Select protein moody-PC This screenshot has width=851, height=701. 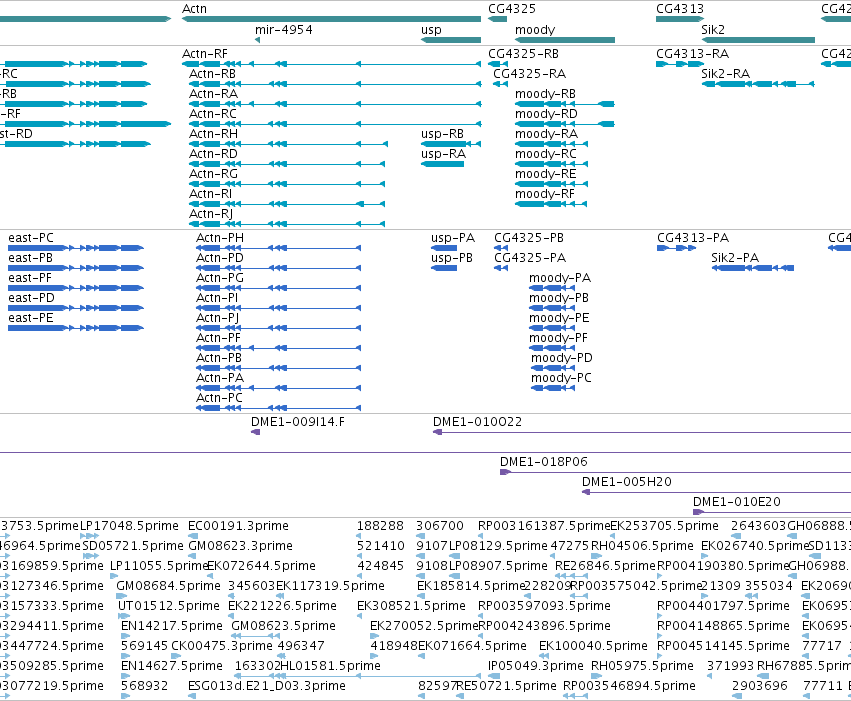point(561,379)
